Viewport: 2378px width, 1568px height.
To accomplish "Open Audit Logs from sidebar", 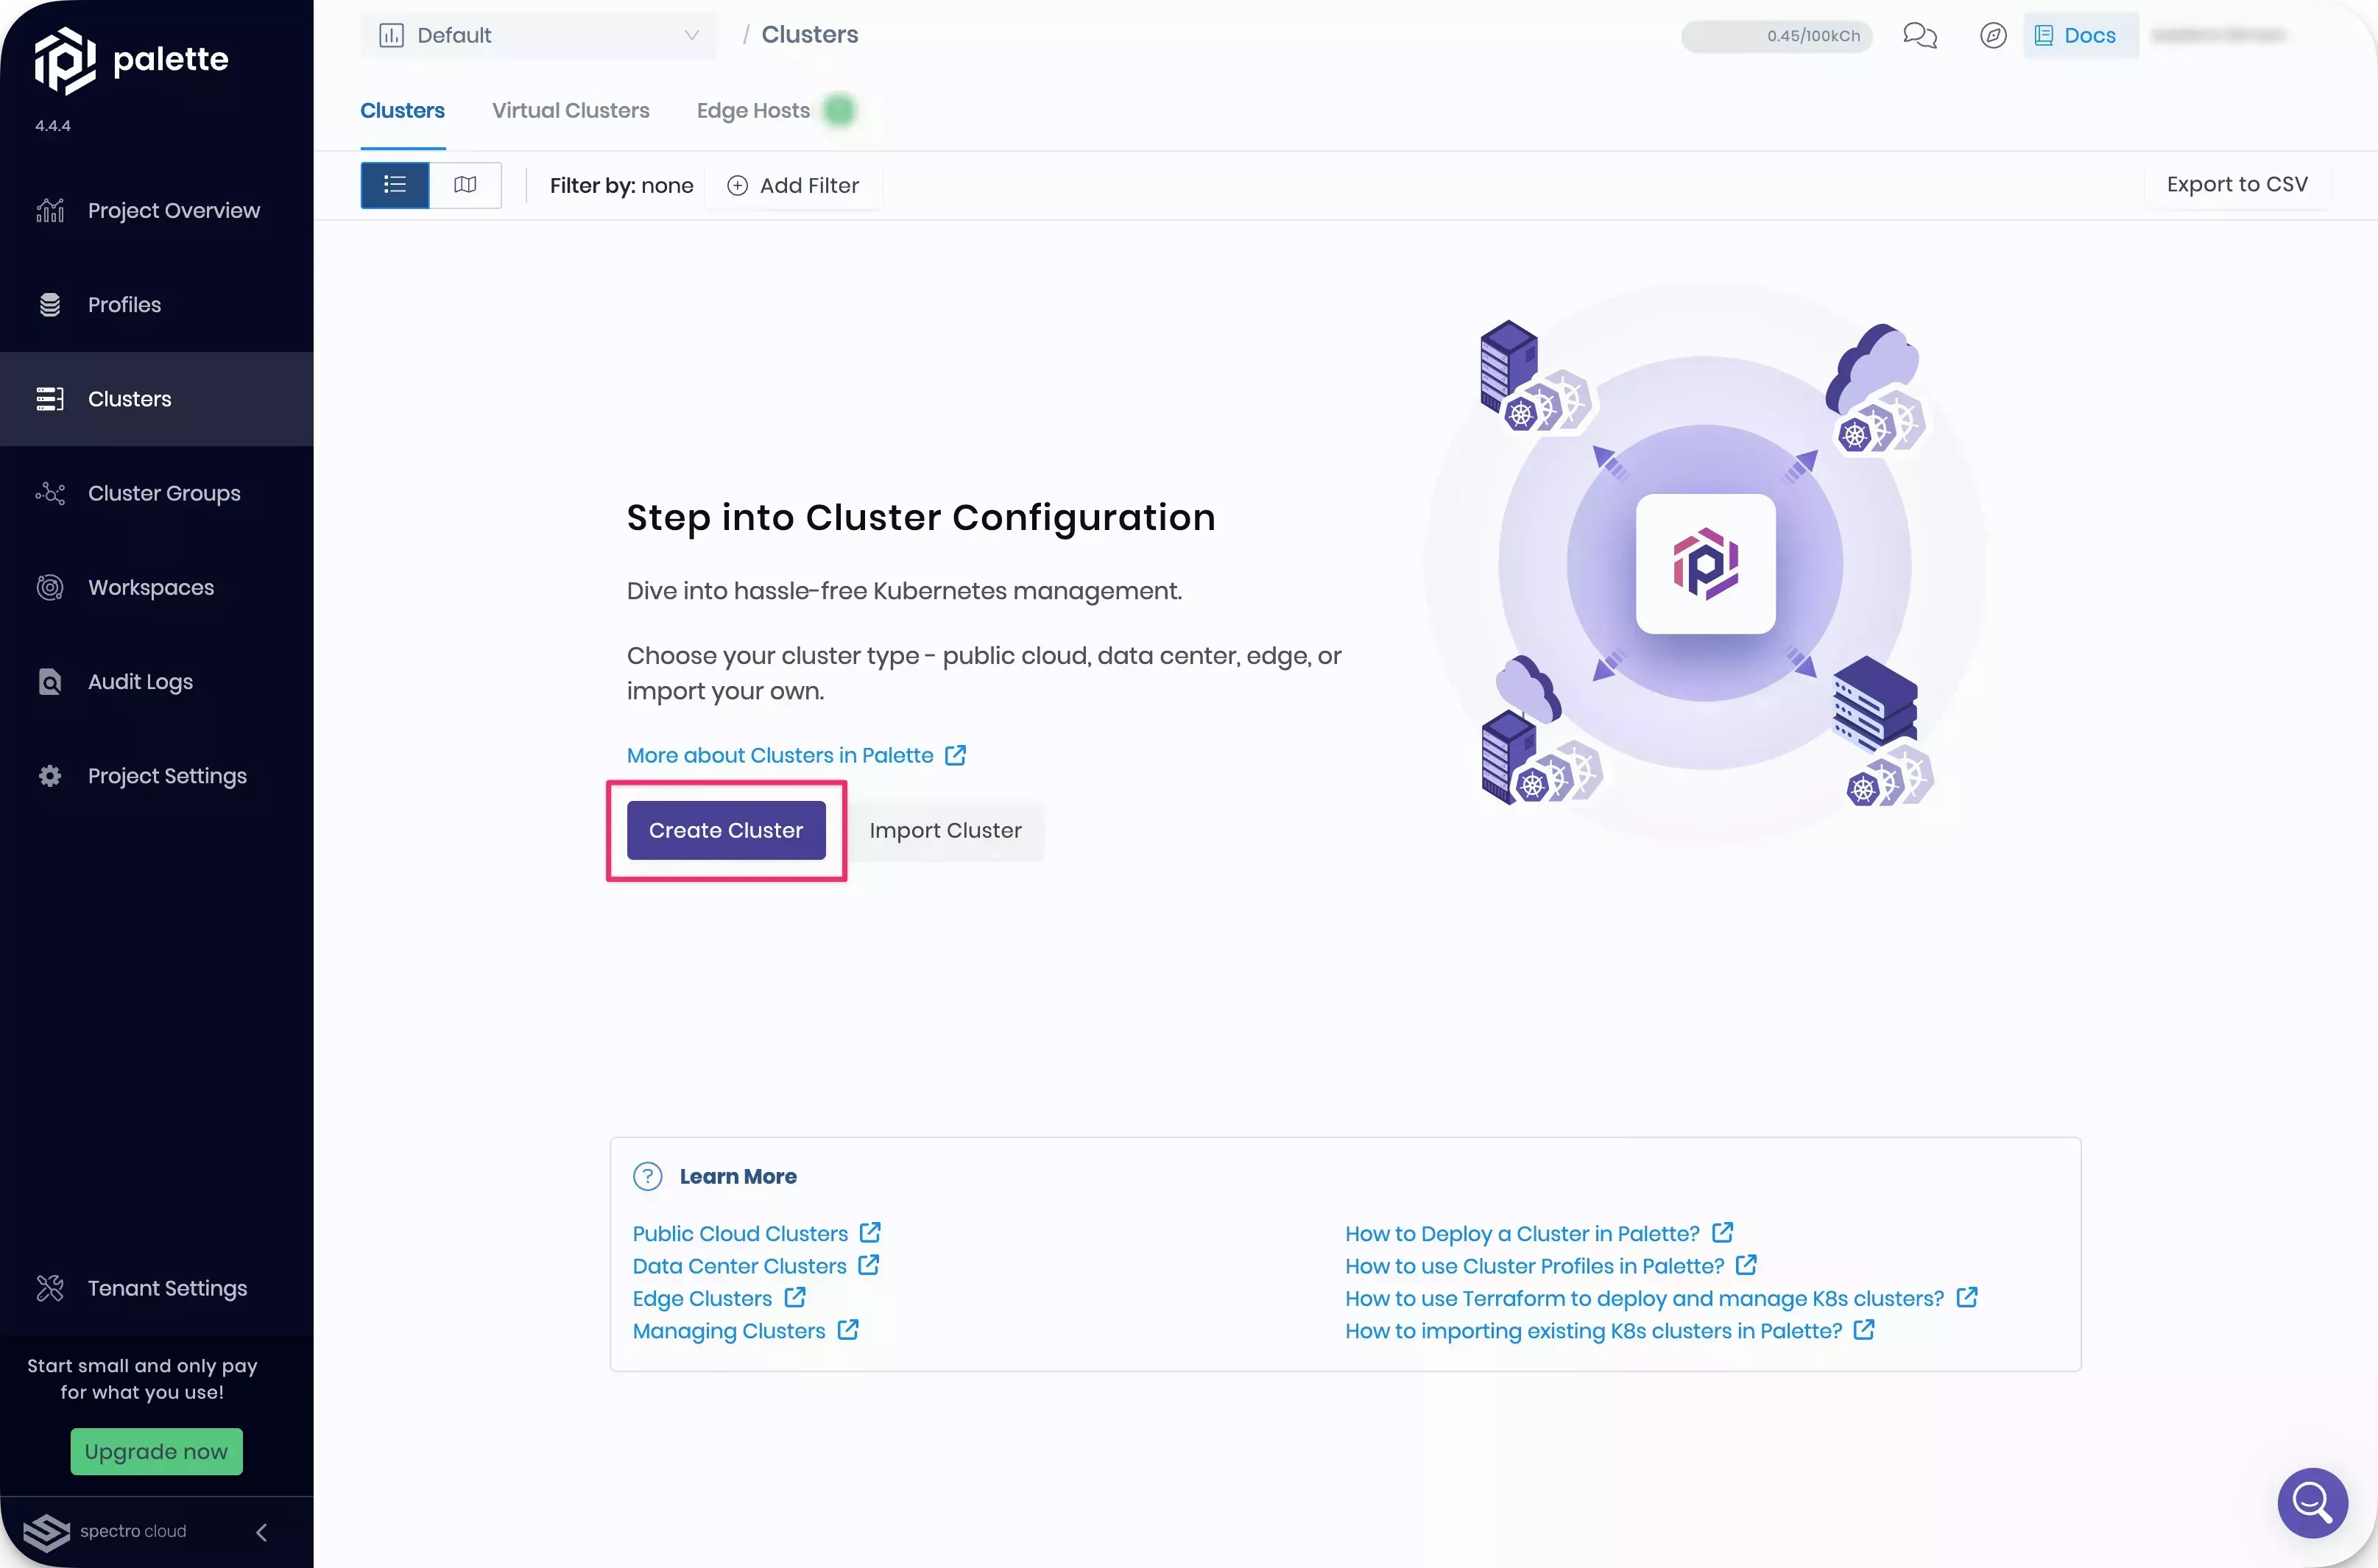I will coord(140,682).
